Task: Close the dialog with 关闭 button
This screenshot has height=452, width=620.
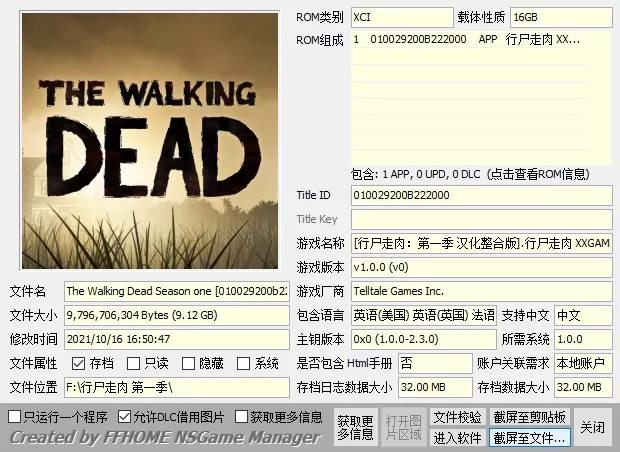Action: tap(592, 427)
